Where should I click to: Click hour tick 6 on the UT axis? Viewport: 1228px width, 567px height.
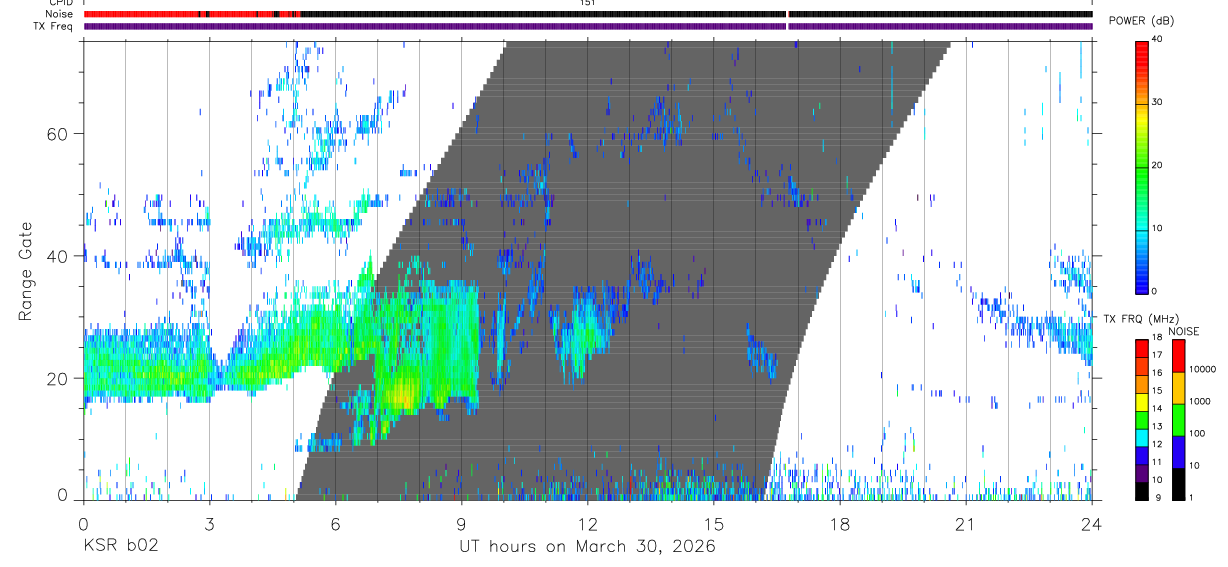(336, 524)
